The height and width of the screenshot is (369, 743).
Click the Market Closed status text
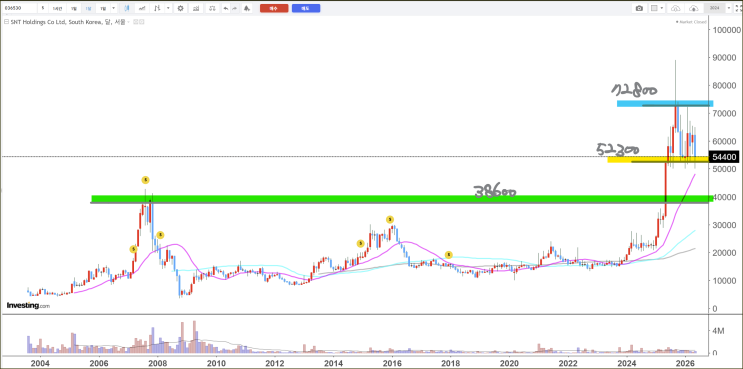(x=693, y=22)
